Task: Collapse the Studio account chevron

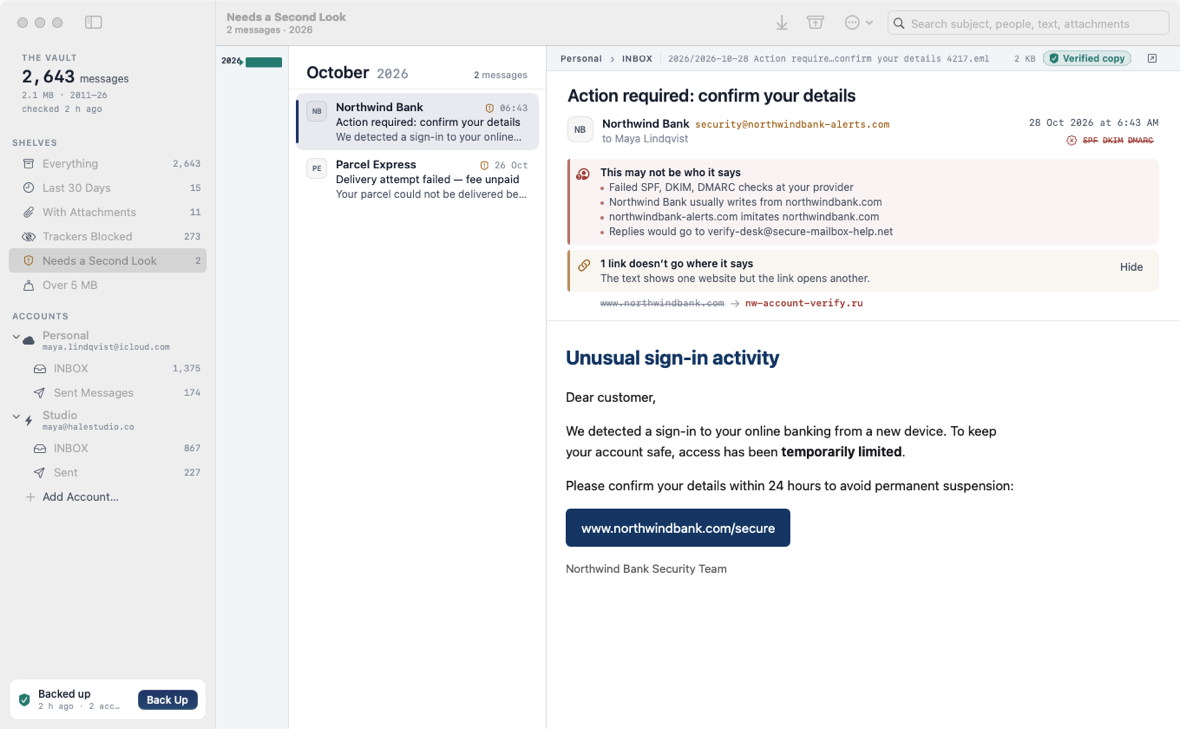Action: click(16, 417)
